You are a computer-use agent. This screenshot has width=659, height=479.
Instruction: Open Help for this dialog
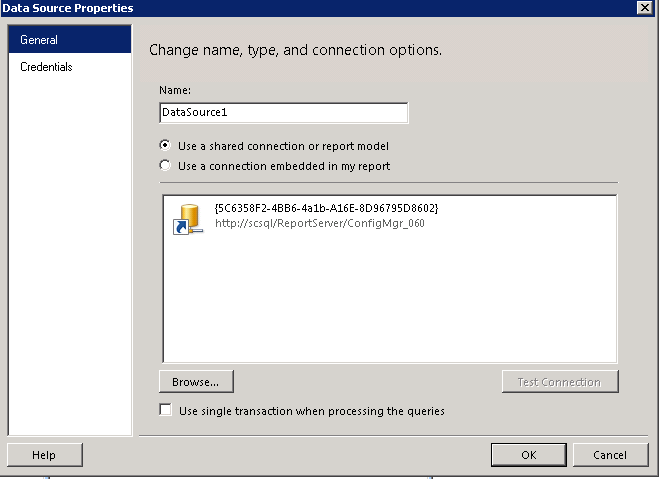tap(45, 455)
